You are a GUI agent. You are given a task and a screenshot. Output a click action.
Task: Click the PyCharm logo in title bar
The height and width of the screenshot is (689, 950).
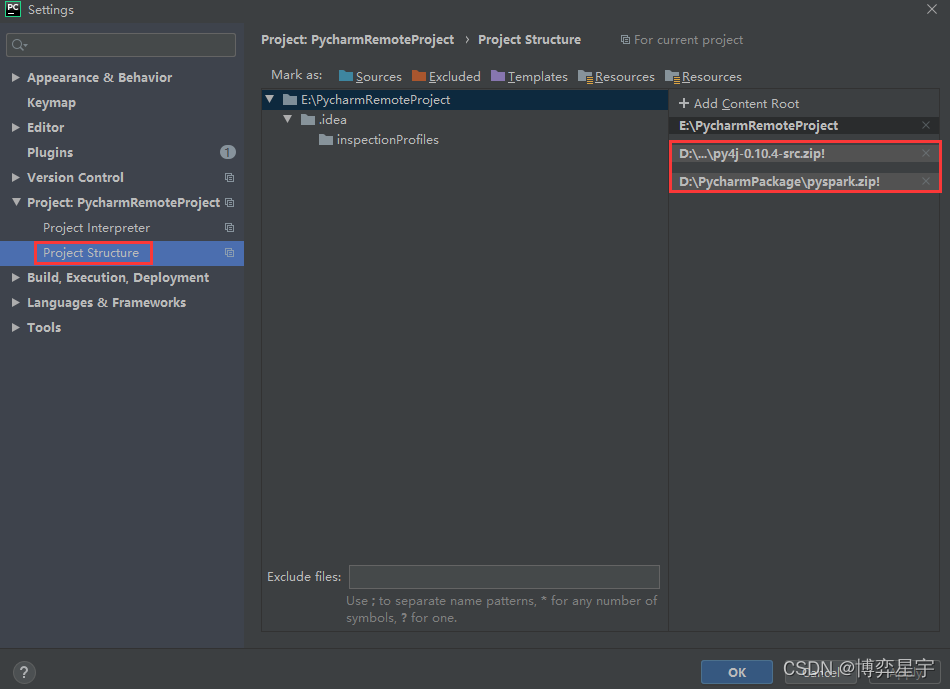click(13, 9)
